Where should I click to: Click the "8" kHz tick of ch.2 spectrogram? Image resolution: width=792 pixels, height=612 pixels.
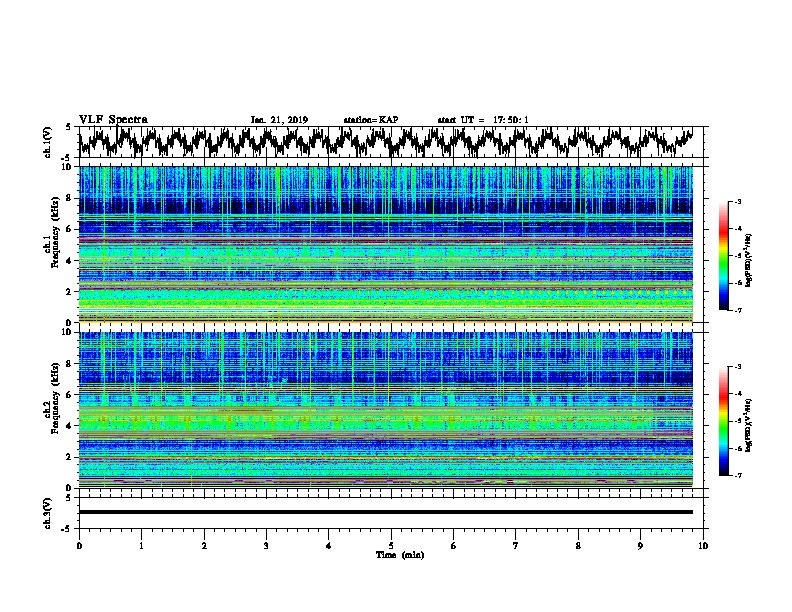tap(70, 364)
